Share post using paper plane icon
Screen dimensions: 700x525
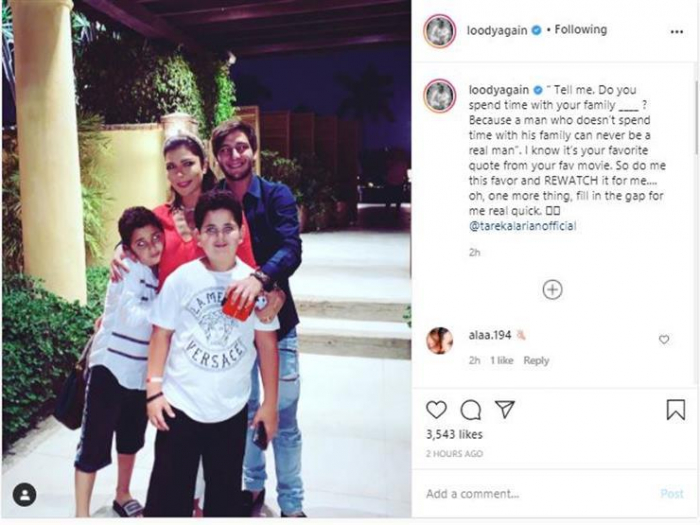(505, 409)
